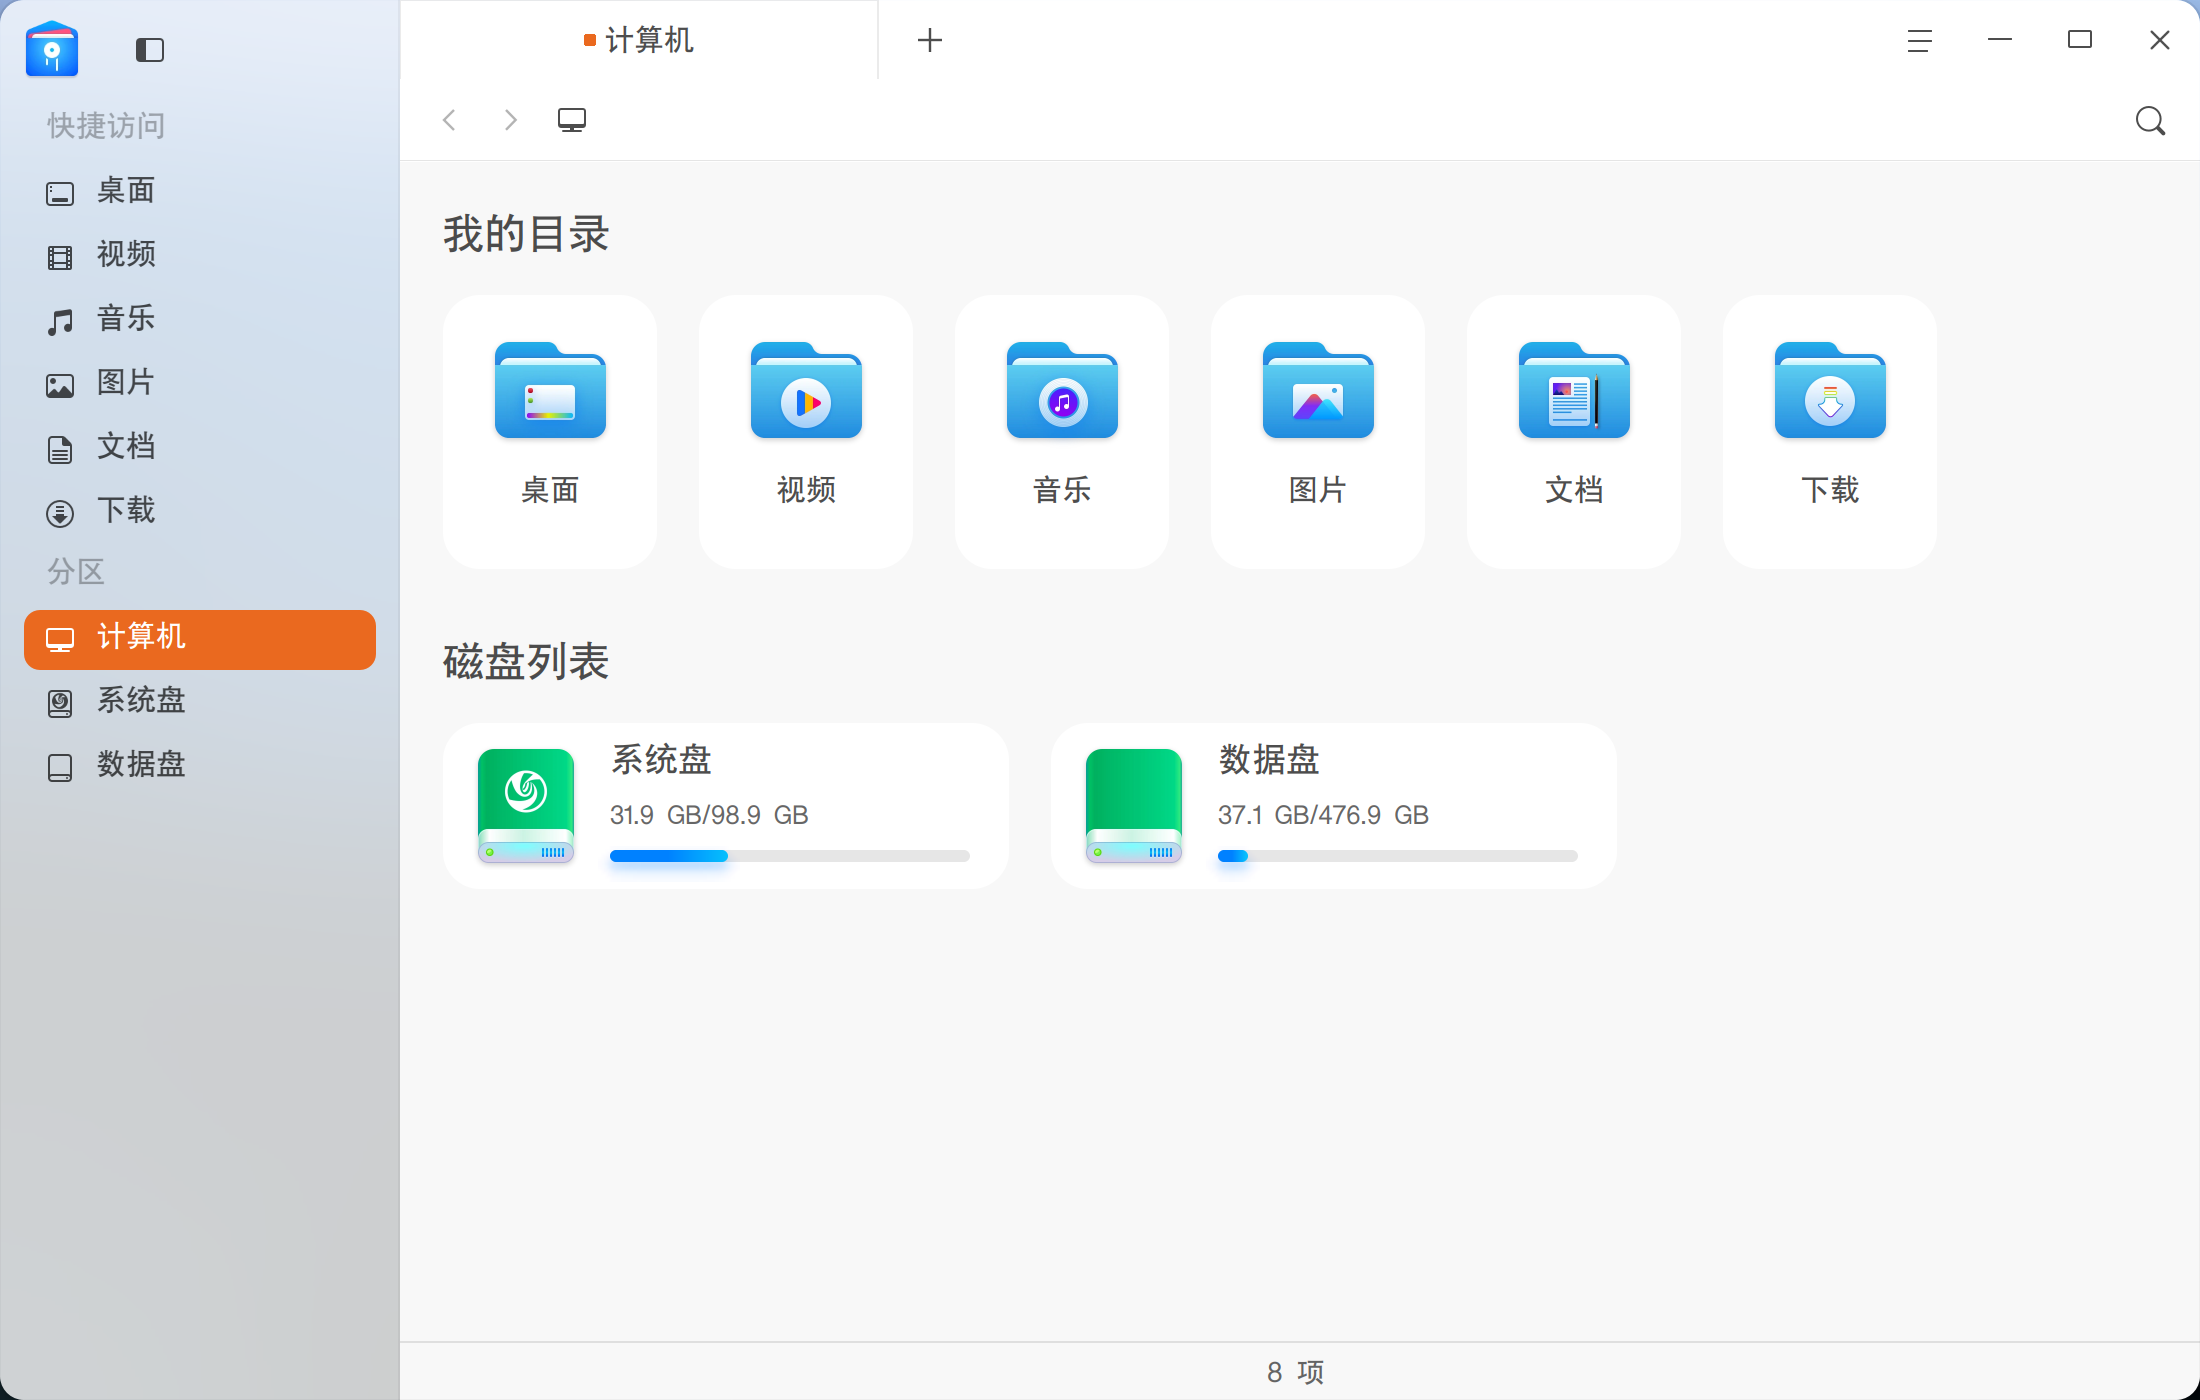2200x1400 pixels.
Task: Open the search function
Action: 2150,120
